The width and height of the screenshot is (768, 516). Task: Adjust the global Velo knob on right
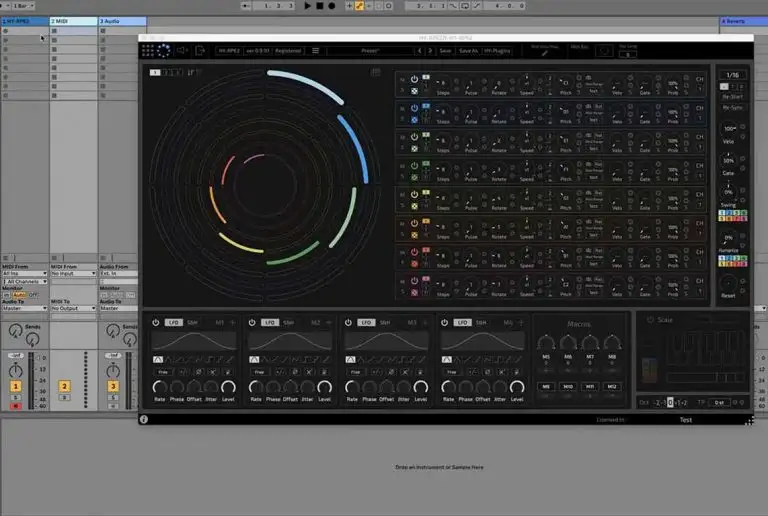(x=728, y=129)
